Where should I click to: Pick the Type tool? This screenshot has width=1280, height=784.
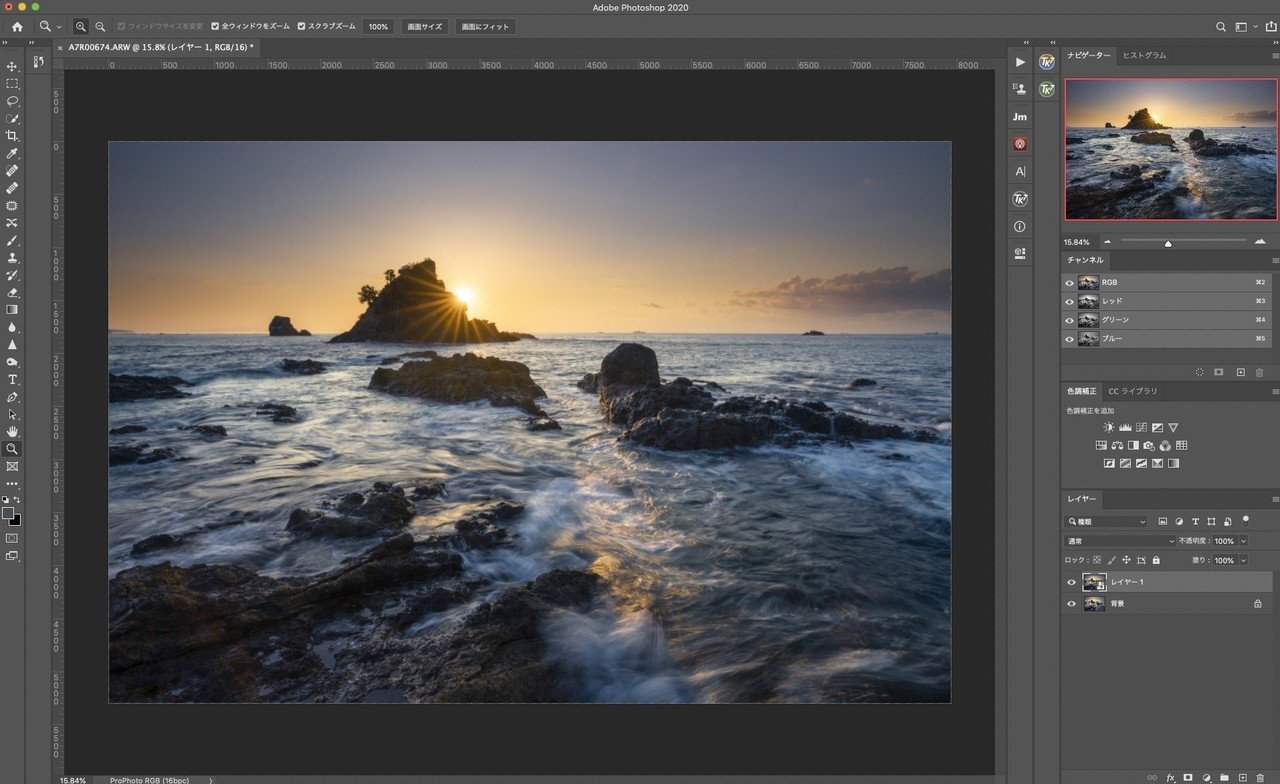pyautogui.click(x=12, y=380)
